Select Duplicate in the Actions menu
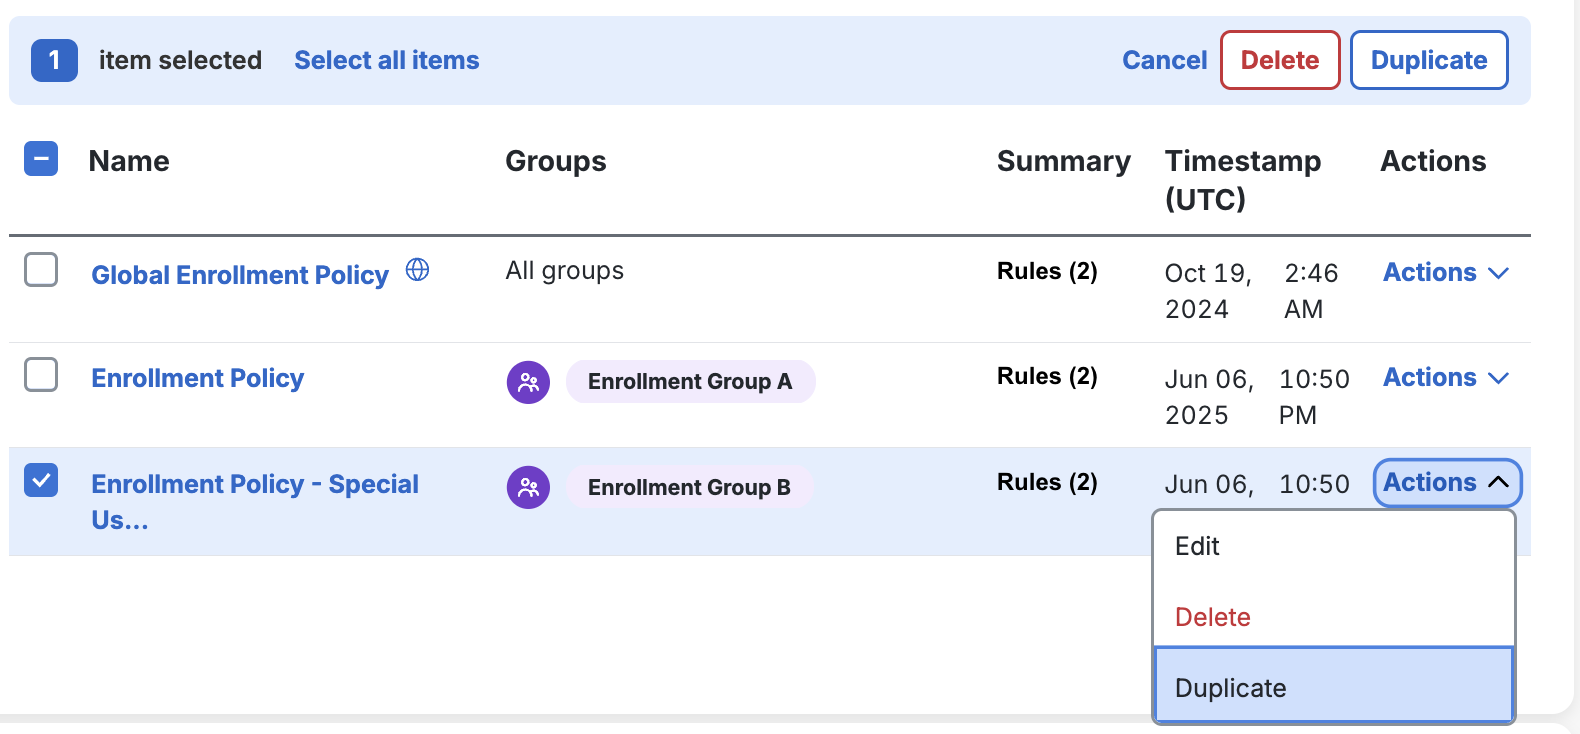 pos(1230,688)
